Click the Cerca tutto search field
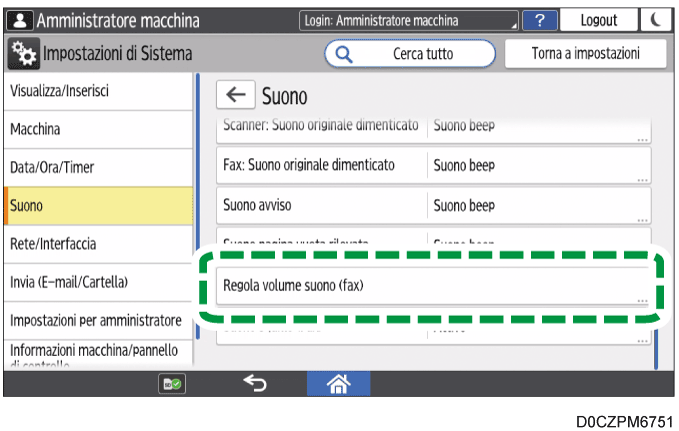Image resolution: width=679 pixels, height=431 pixels. pyautogui.click(x=410, y=53)
